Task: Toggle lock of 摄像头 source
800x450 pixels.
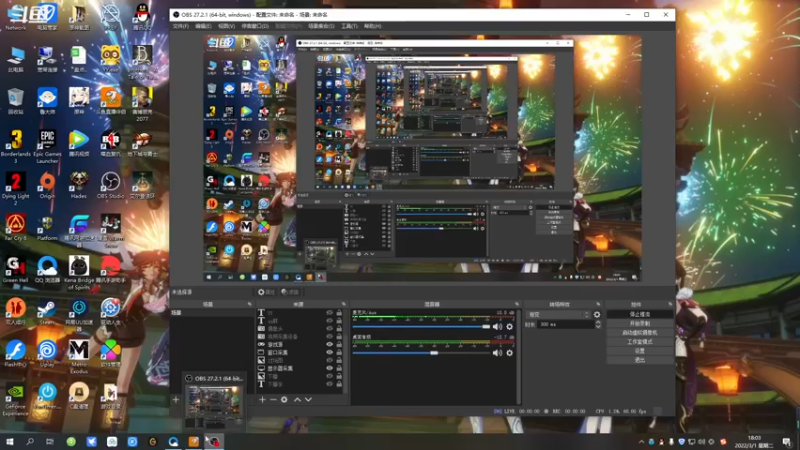Action: (339, 329)
